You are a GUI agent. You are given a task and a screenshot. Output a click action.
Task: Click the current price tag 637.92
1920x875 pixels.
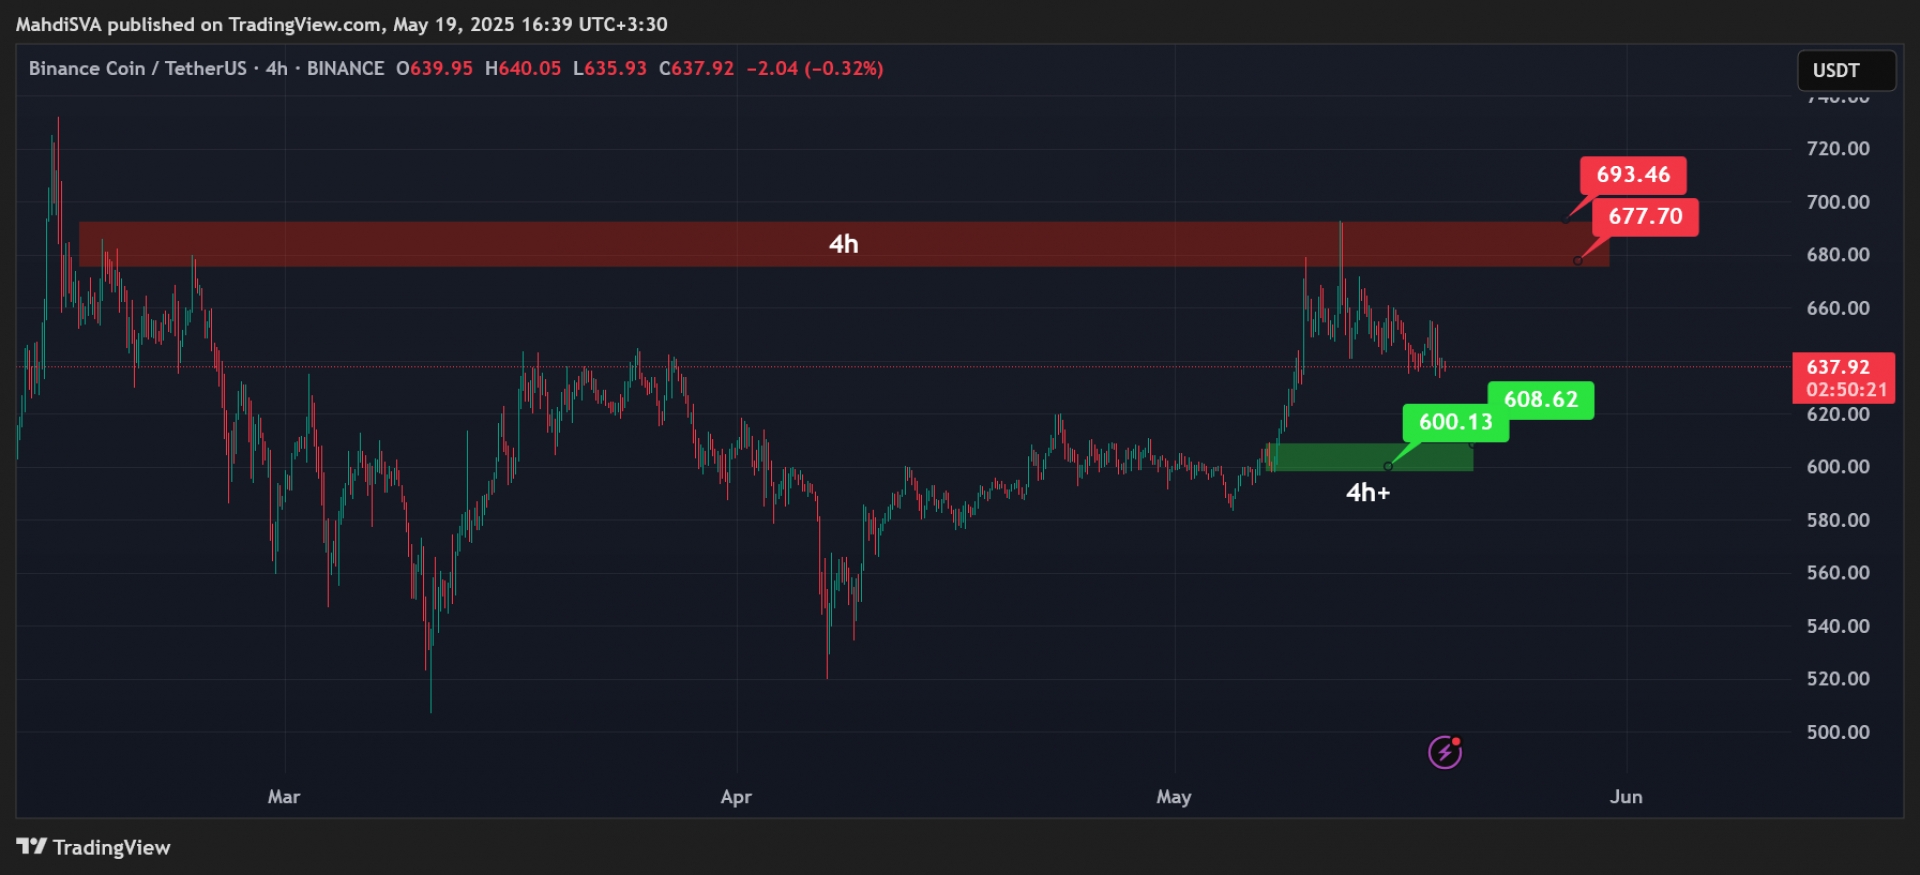click(1843, 378)
